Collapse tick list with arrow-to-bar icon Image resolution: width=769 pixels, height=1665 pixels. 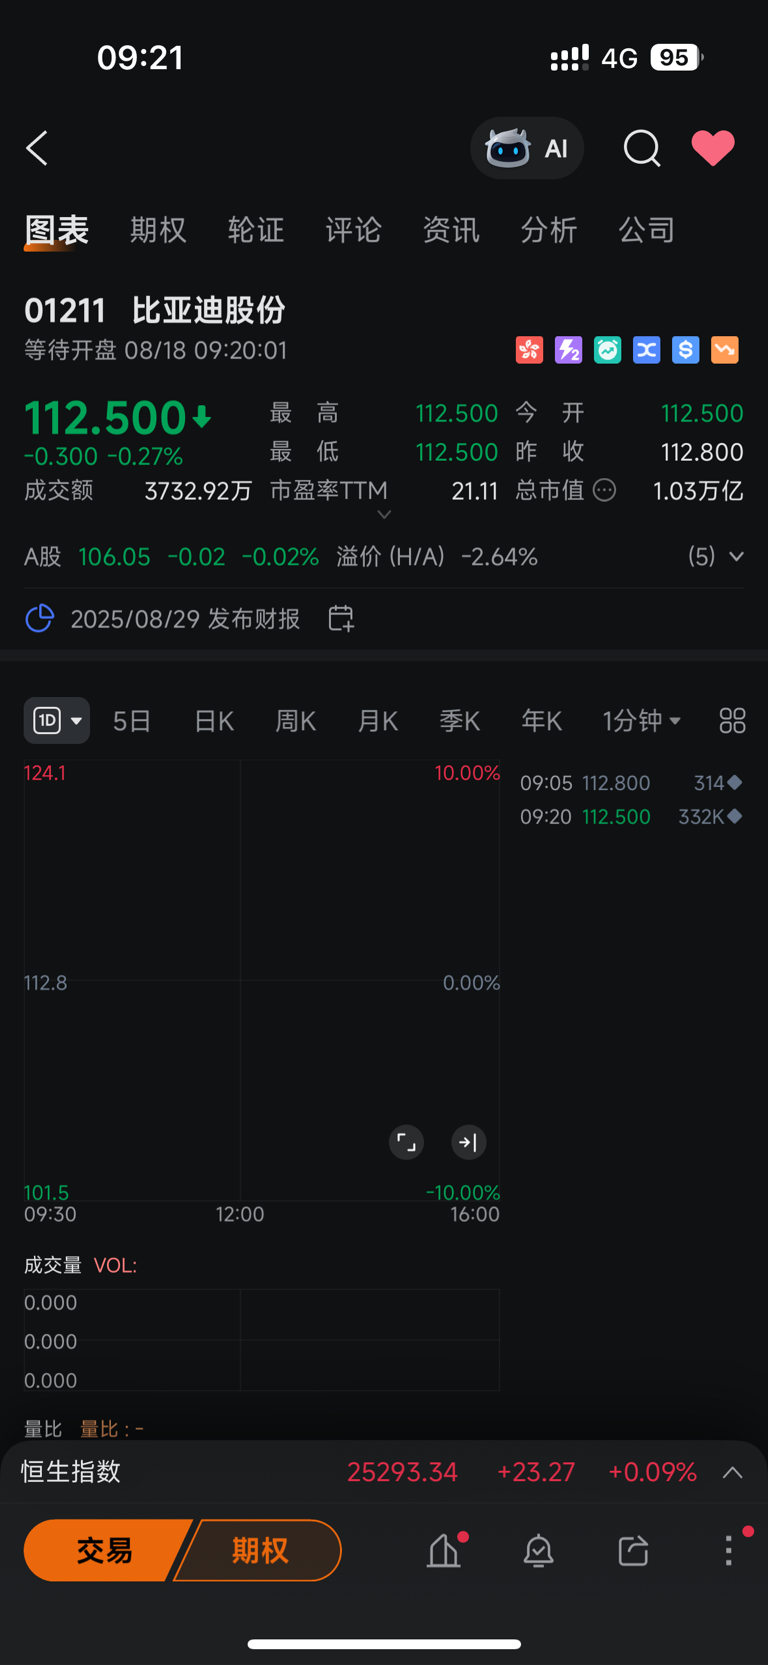pos(468,1142)
